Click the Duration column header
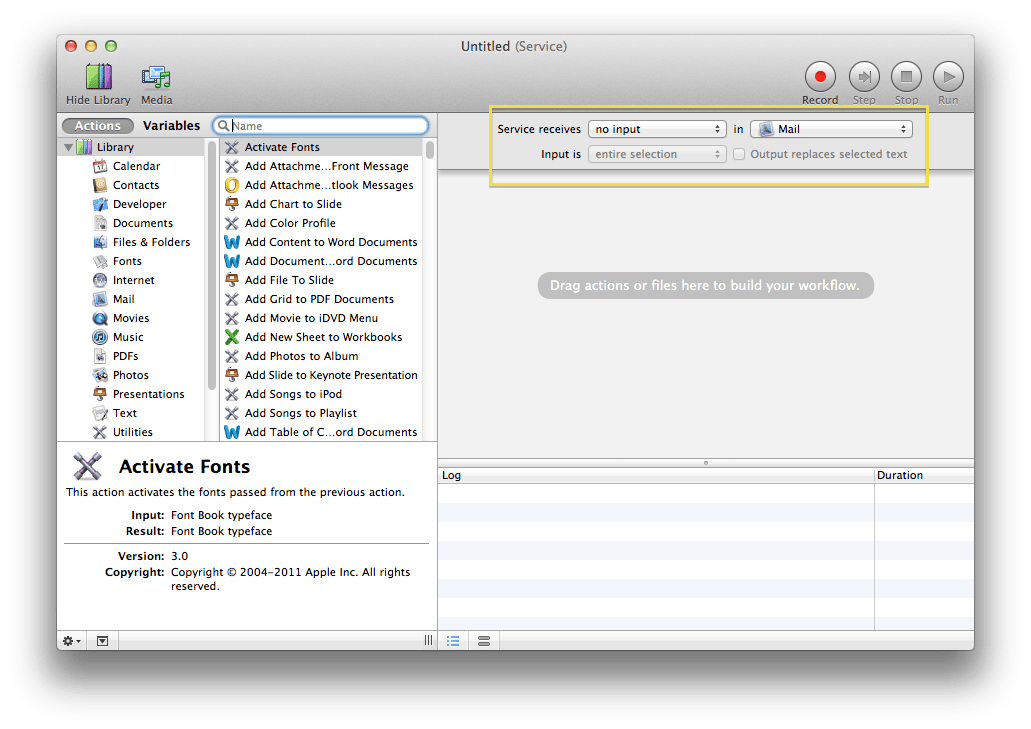This screenshot has width=1031, height=729. [924, 475]
